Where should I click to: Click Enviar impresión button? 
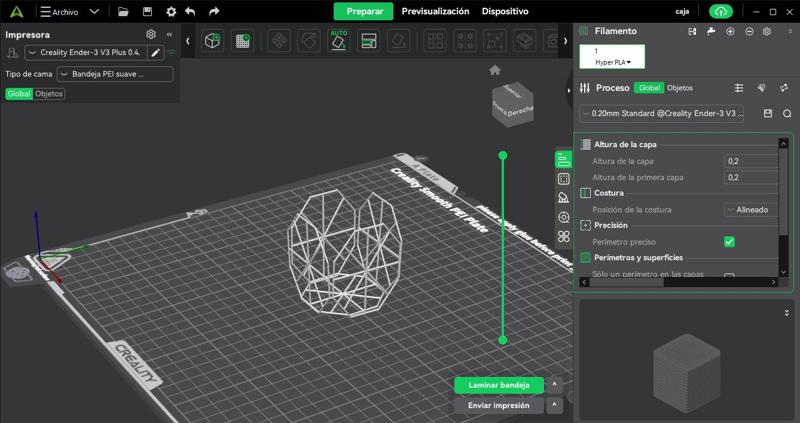[x=499, y=406]
